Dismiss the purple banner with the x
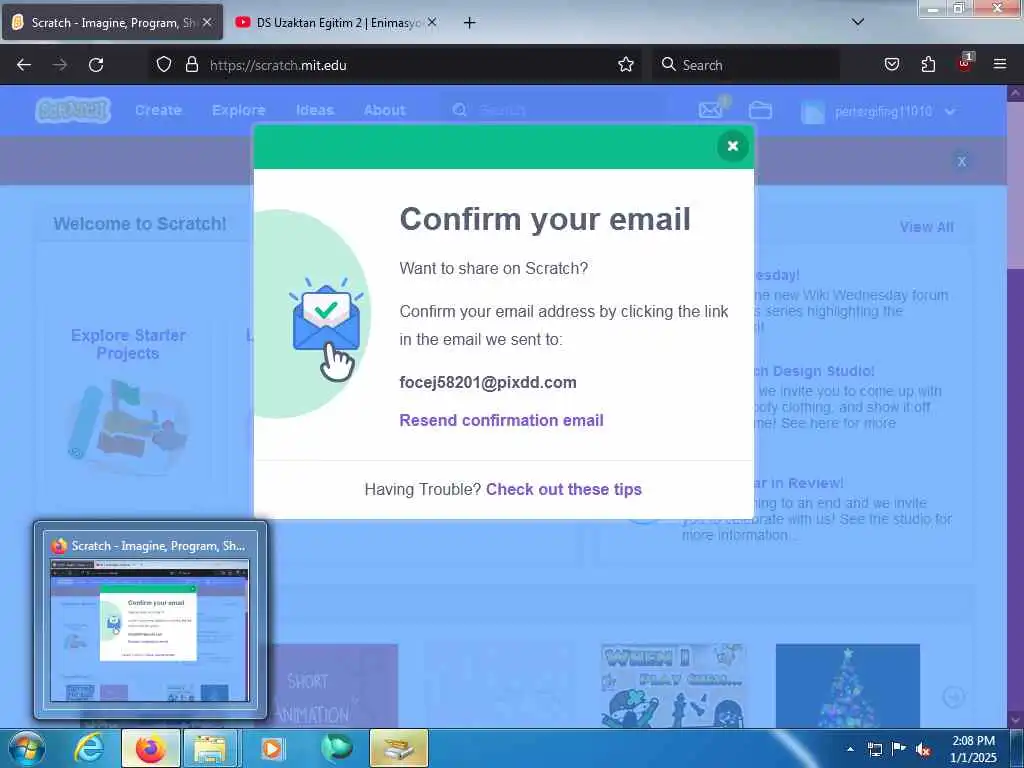Viewport: 1024px width, 768px height. 961,161
